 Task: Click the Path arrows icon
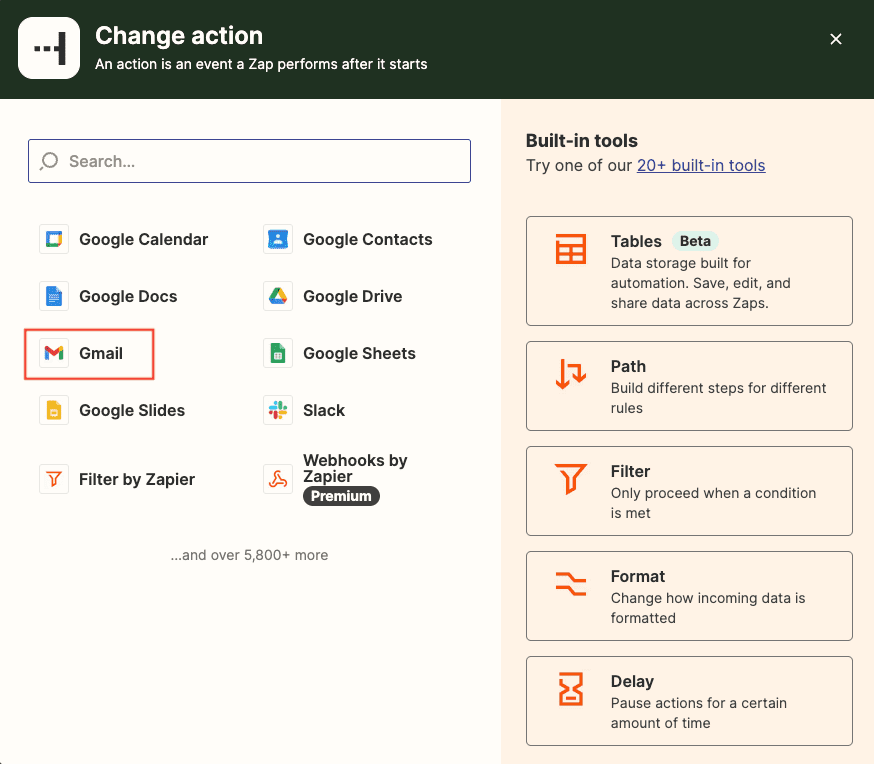tap(571, 374)
